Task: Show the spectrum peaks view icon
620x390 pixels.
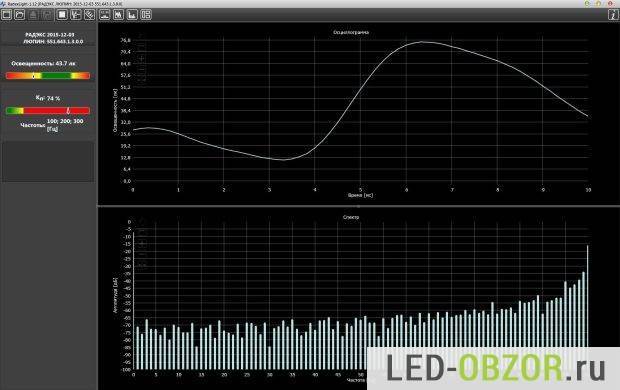Action: click(118, 15)
